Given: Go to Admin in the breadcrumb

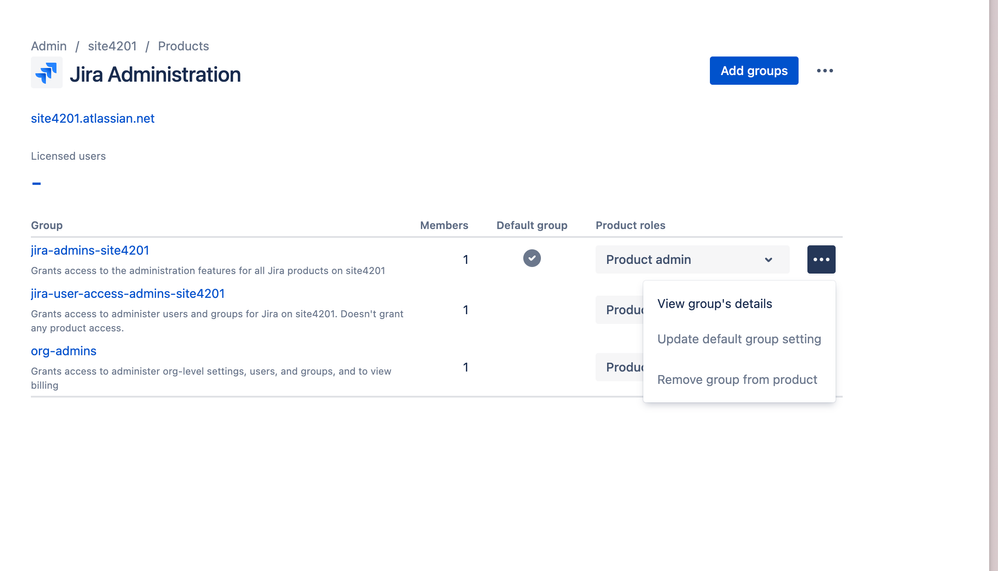Looking at the screenshot, I should pos(49,46).
